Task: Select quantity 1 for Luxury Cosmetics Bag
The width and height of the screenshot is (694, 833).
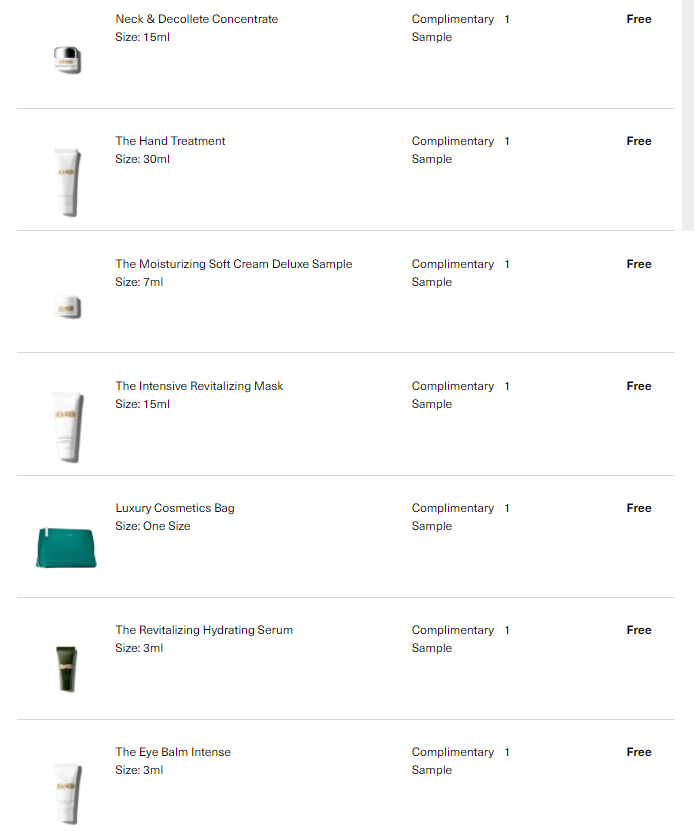Action: click(507, 508)
